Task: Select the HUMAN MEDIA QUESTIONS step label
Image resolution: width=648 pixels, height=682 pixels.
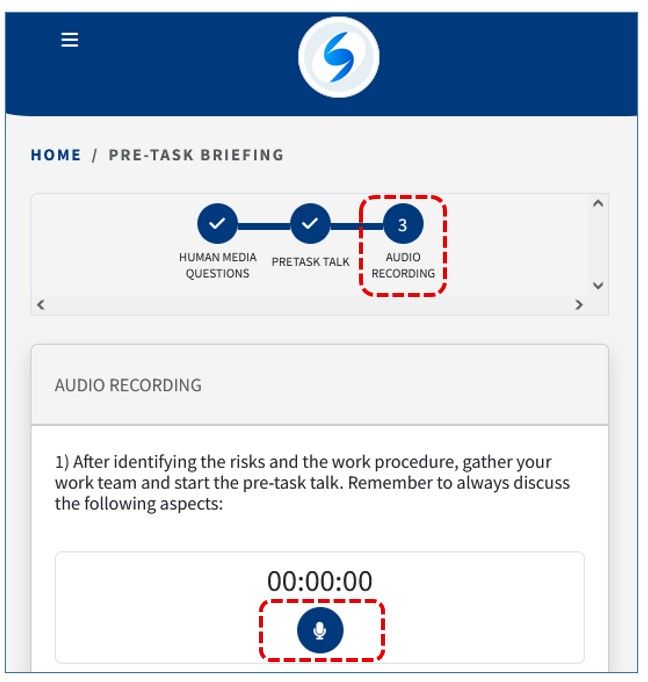Action: point(217,265)
